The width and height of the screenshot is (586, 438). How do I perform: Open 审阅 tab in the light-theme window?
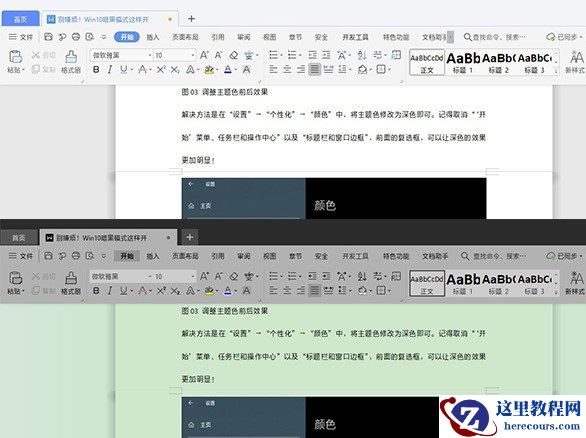[x=244, y=37]
